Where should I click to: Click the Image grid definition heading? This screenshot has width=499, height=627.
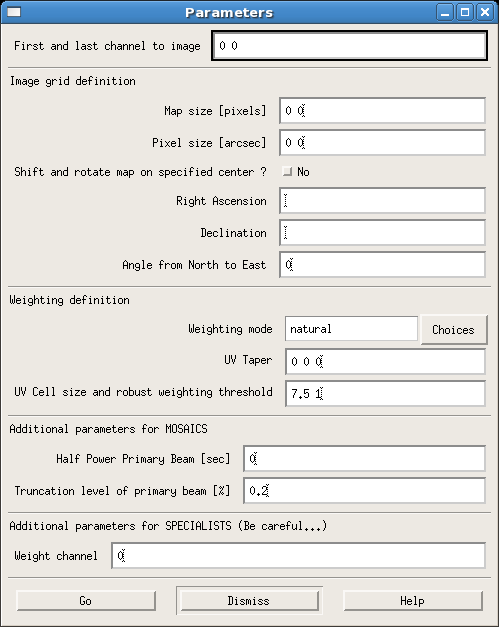73,81
